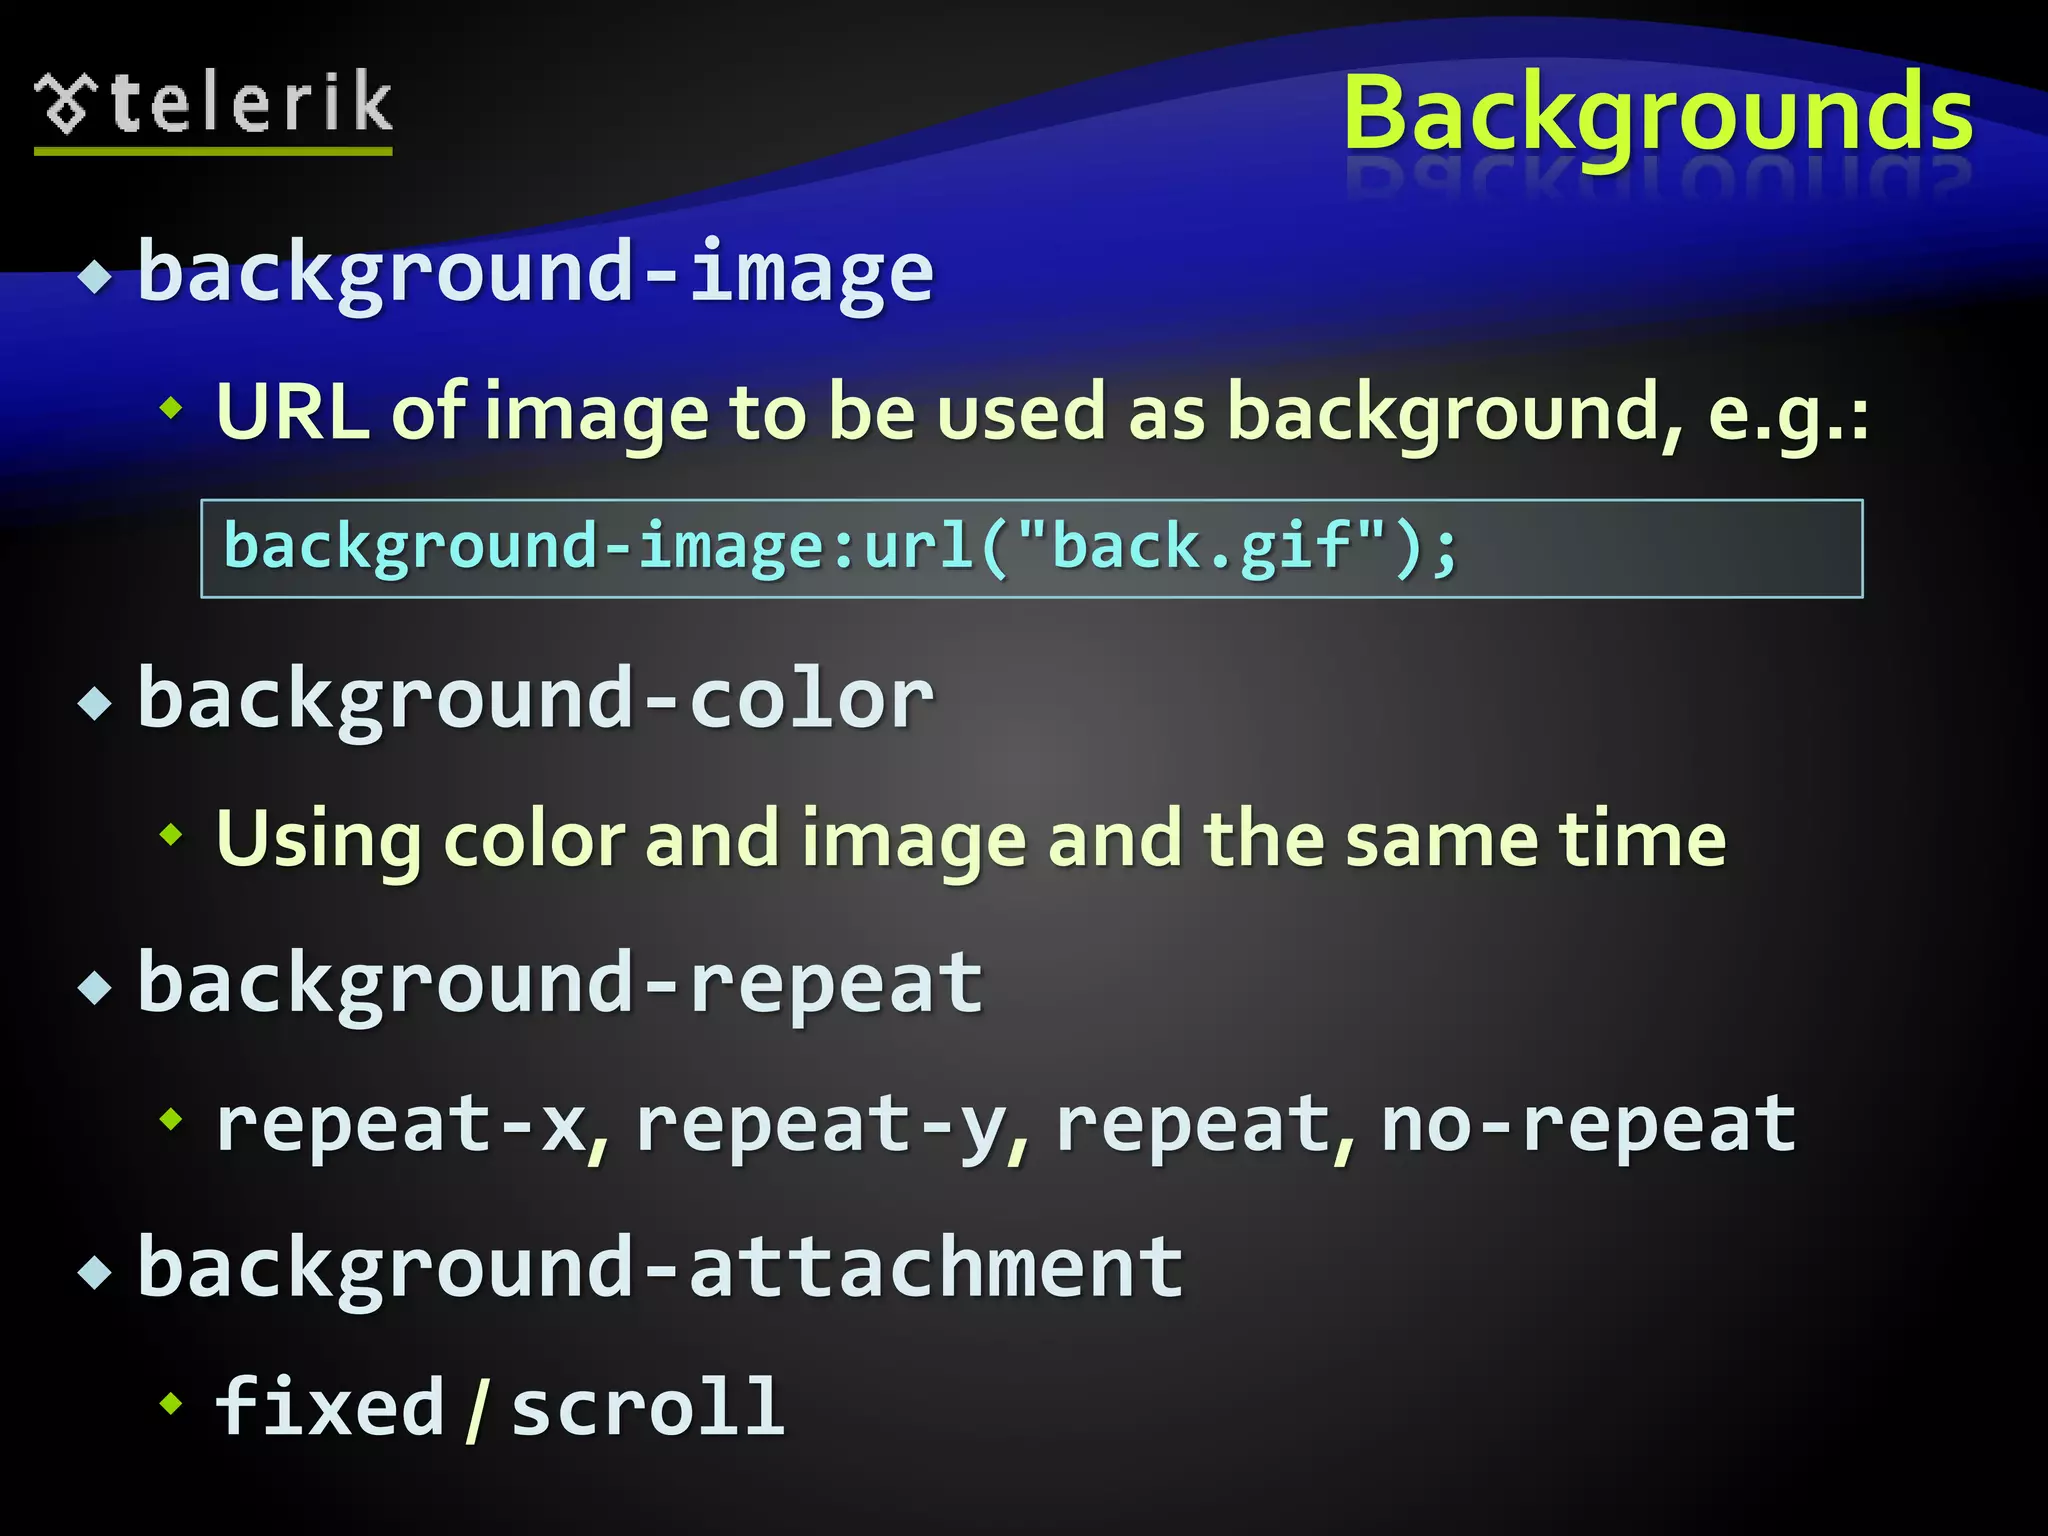Click the background-image heading text
The height and width of the screenshot is (1536, 2048).
[x=536, y=272]
